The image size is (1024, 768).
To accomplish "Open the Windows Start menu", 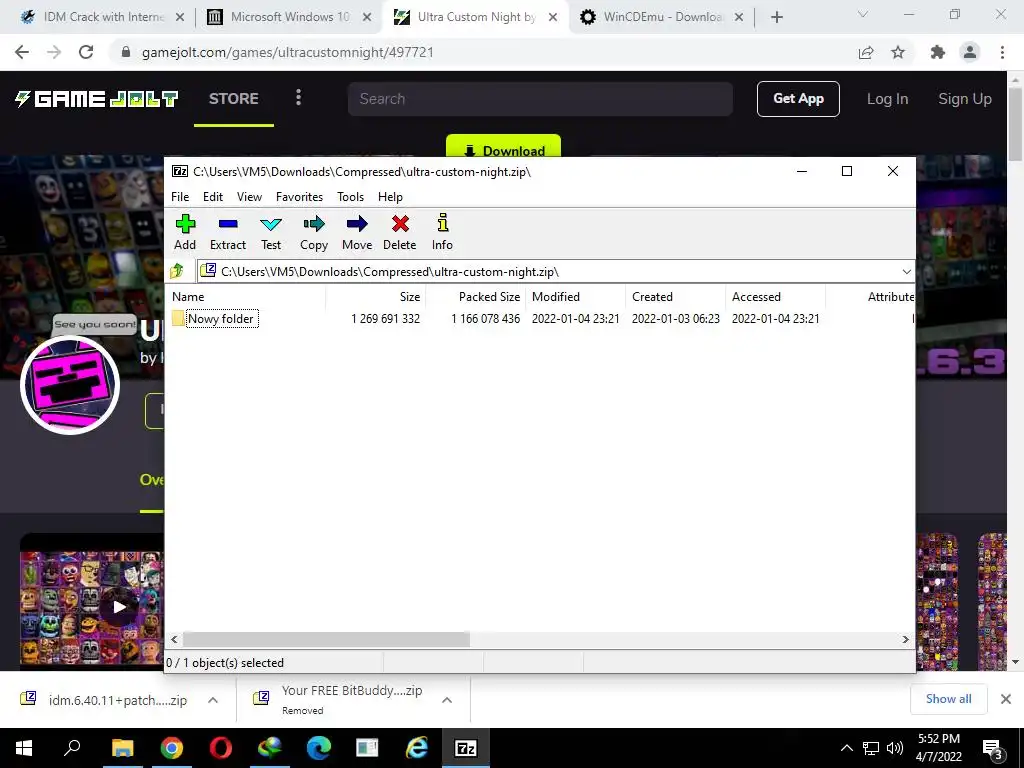I will coord(24,748).
